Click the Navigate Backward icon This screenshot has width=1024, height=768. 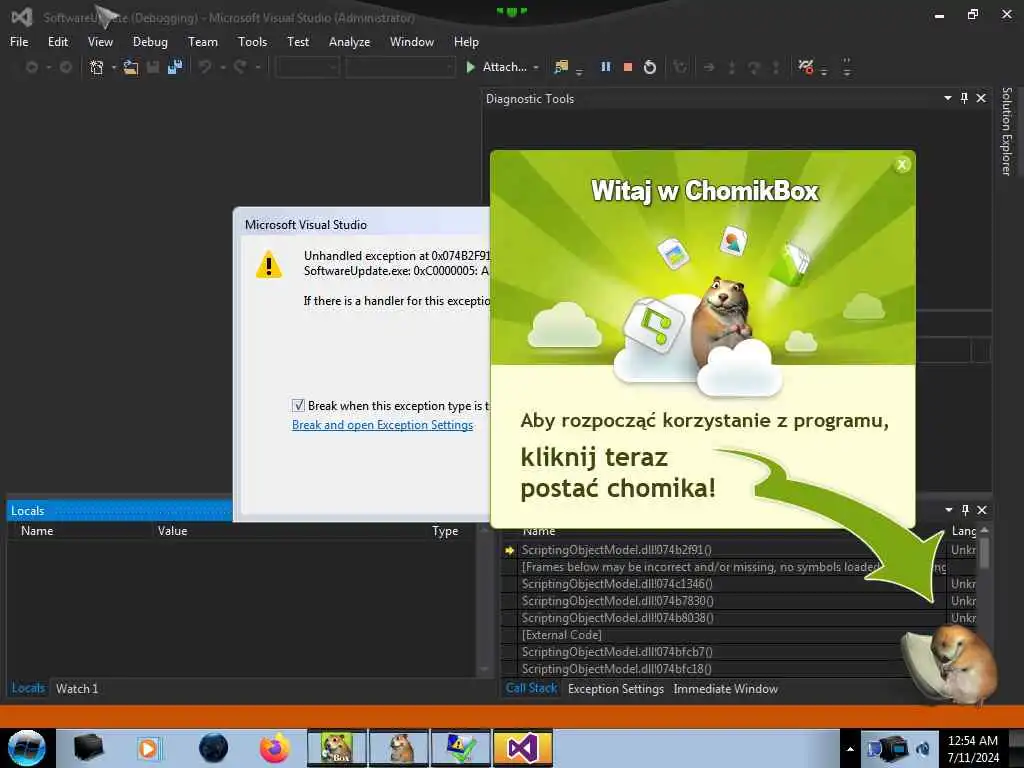[31, 67]
